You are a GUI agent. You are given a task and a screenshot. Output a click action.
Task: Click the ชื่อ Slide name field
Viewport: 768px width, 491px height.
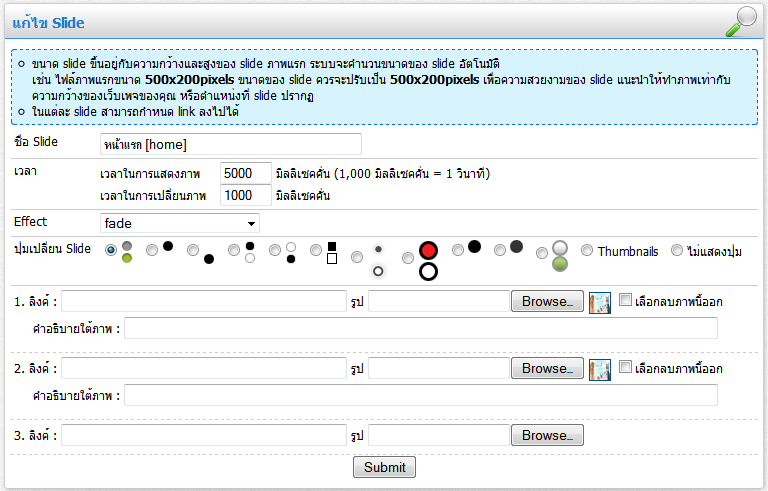[x=230, y=145]
